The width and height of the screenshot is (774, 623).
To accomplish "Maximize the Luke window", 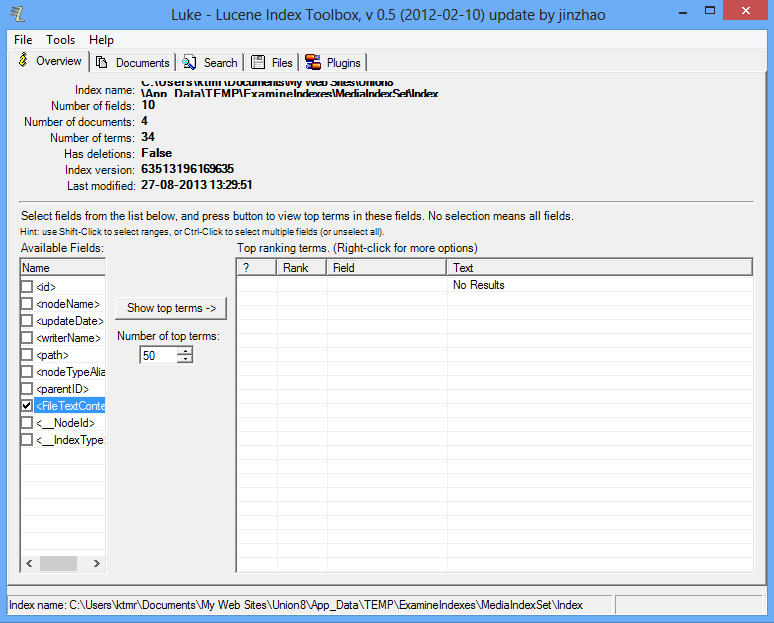I will point(710,11).
